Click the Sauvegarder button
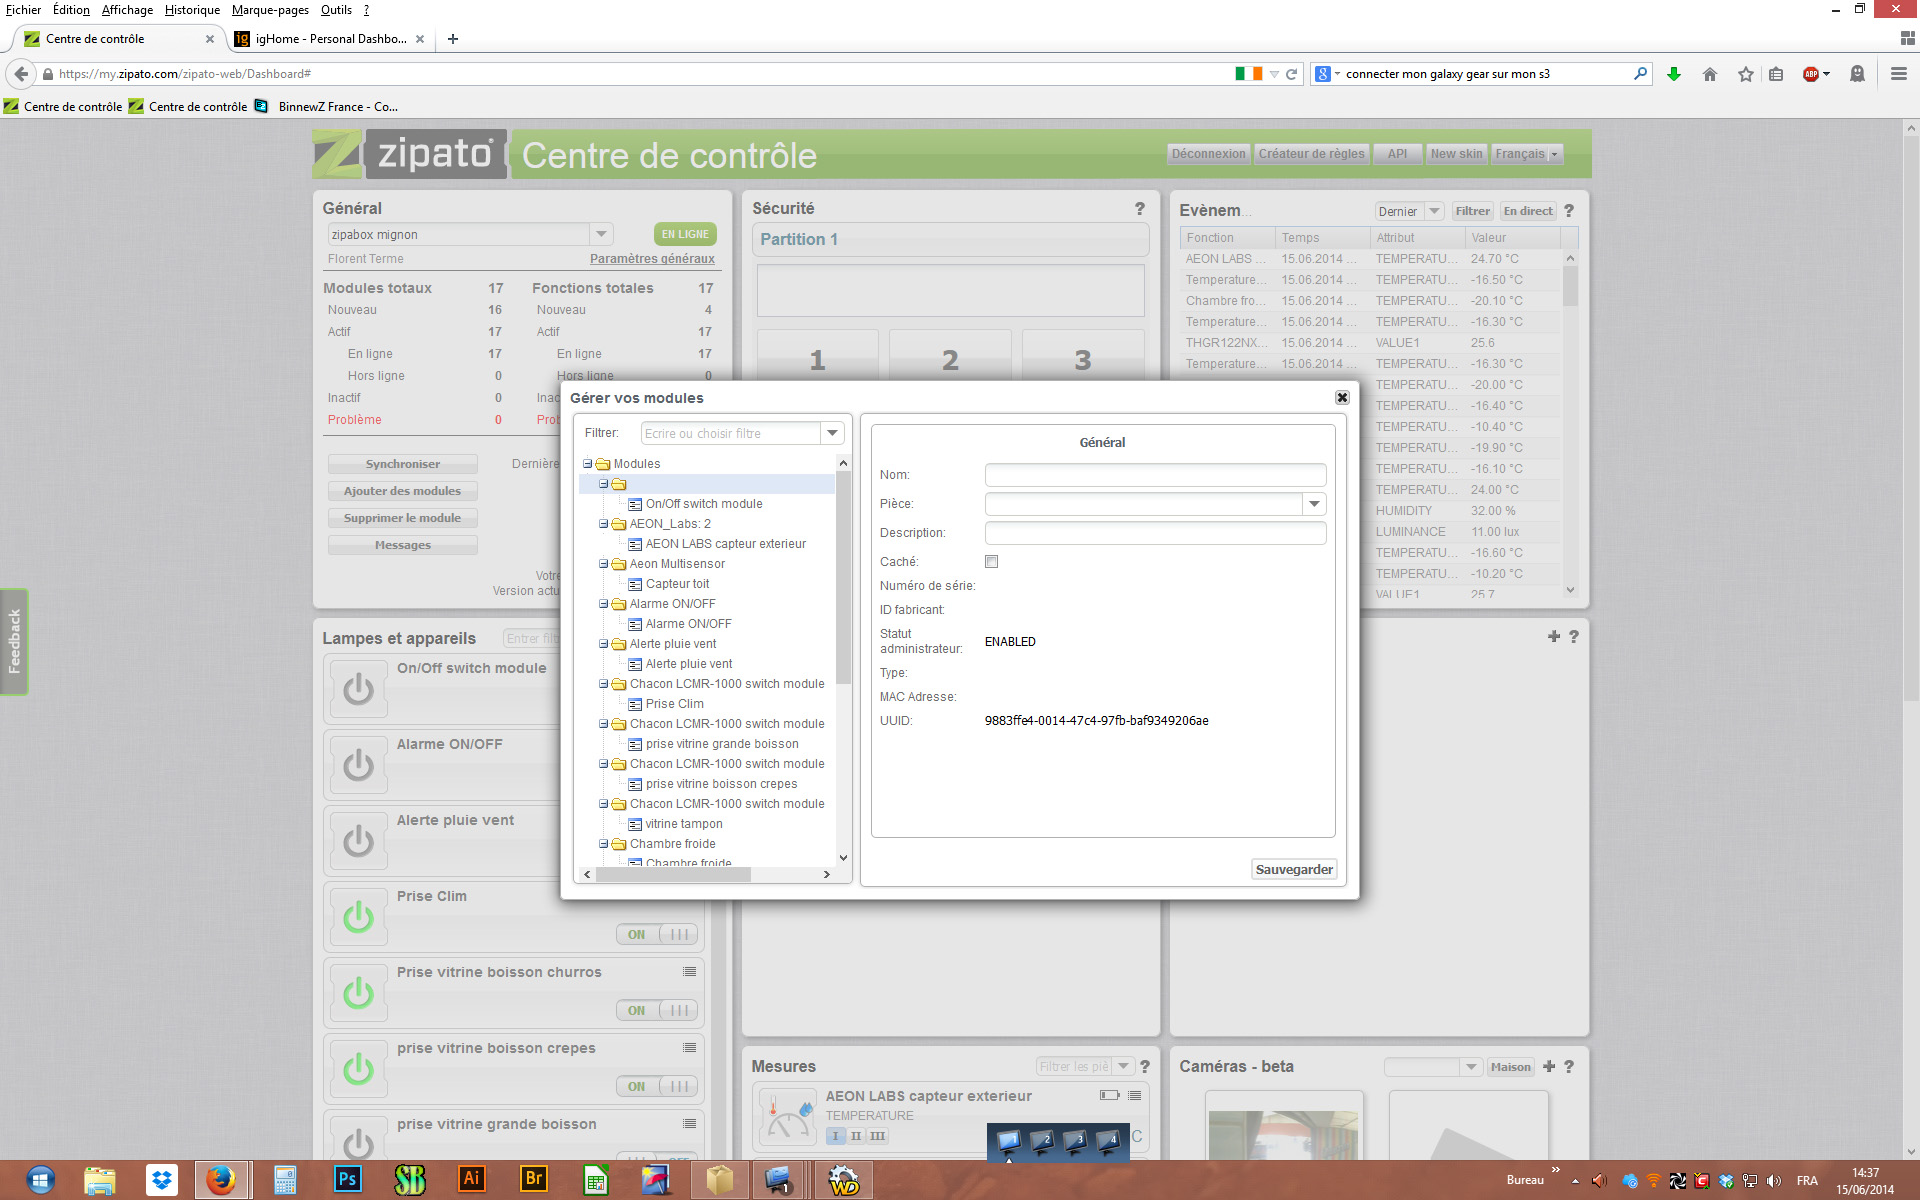The width and height of the screenshot is (1920, 1200). (x=1294, y=869)
